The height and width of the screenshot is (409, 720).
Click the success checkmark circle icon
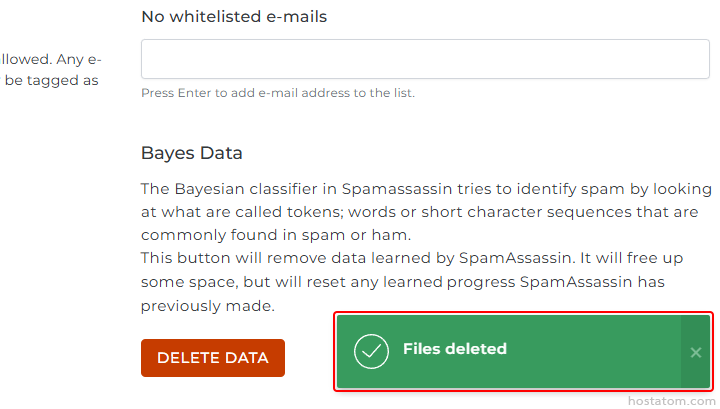pyautogui.click(x=371, y=350)
